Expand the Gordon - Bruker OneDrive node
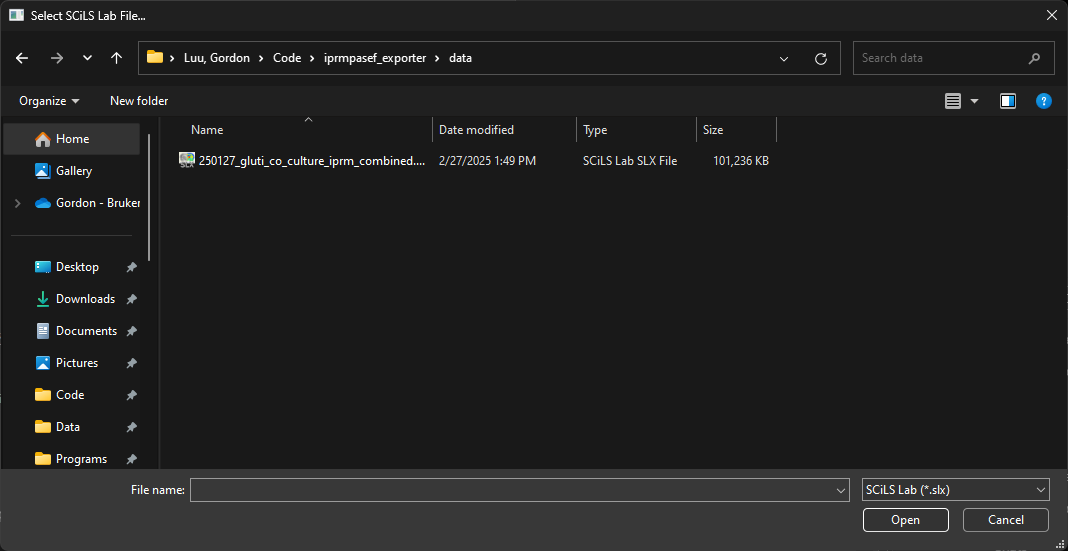Image resolution: width=1068 pixels, height=551 pixels. click(x=18, y=203)
